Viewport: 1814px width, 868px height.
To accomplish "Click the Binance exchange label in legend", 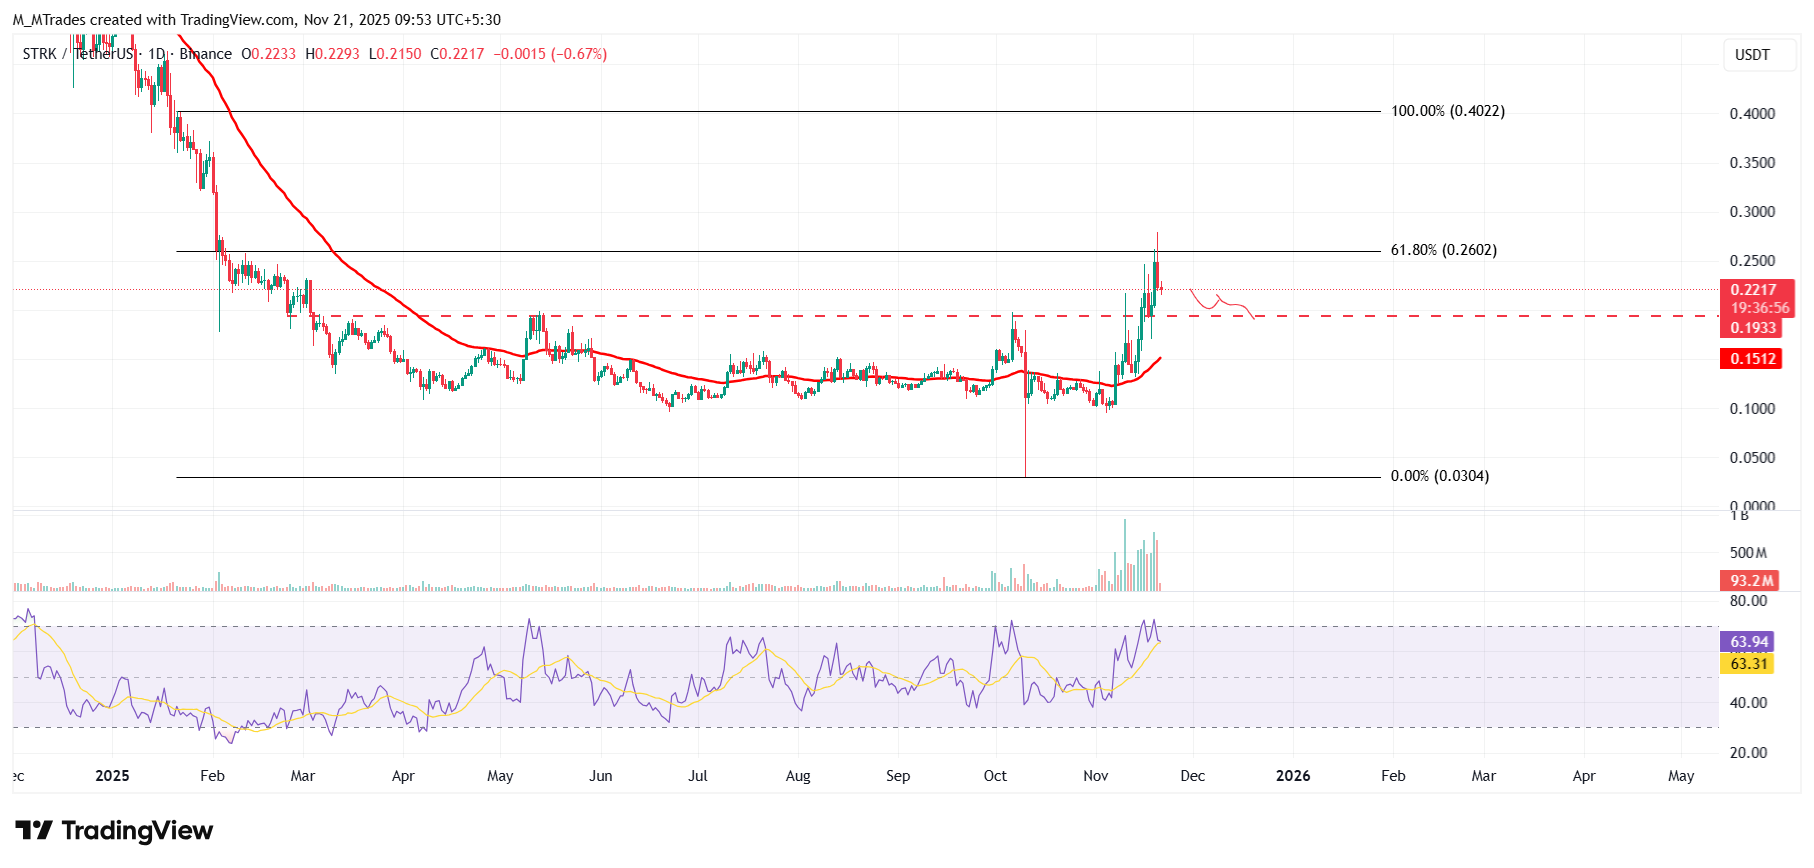I will 205,54.
